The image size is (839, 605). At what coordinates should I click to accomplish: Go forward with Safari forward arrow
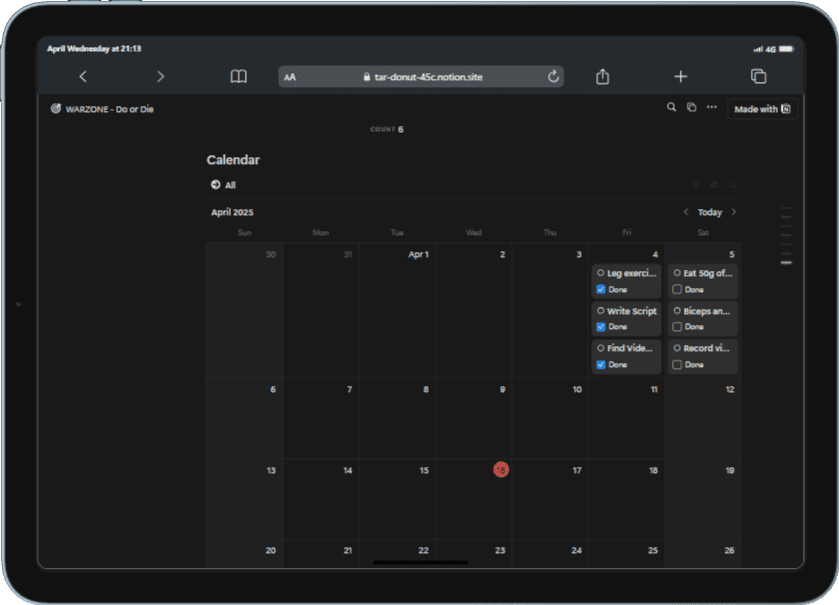161,76
